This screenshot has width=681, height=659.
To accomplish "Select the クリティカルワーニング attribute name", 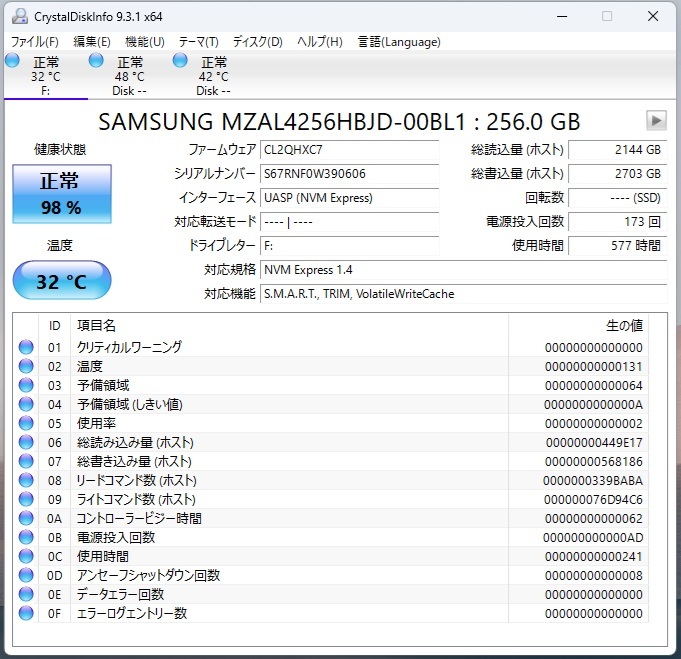I will [x=129, y=347].
